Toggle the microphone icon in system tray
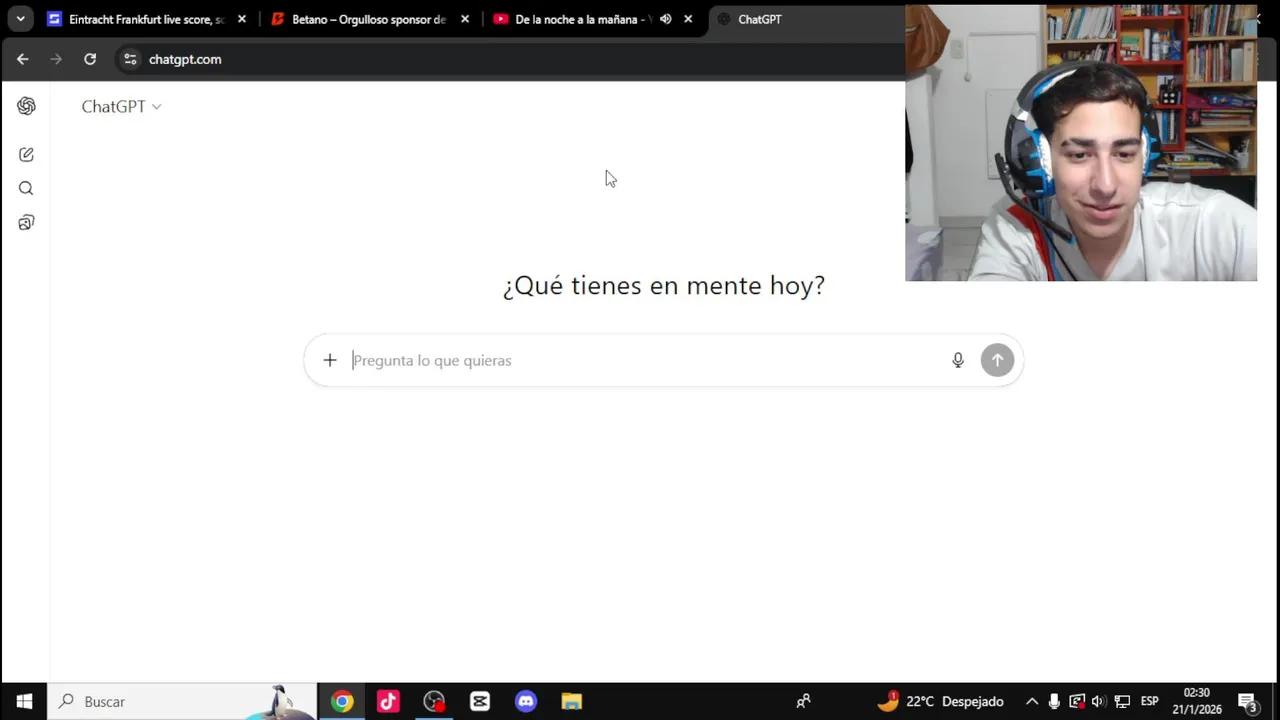 click(1054, 701)
